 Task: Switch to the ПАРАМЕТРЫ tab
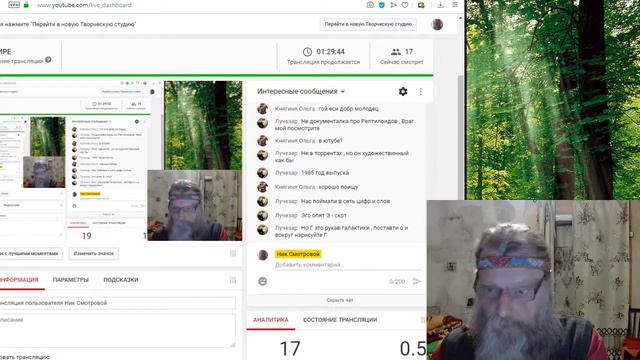(71, 280)
